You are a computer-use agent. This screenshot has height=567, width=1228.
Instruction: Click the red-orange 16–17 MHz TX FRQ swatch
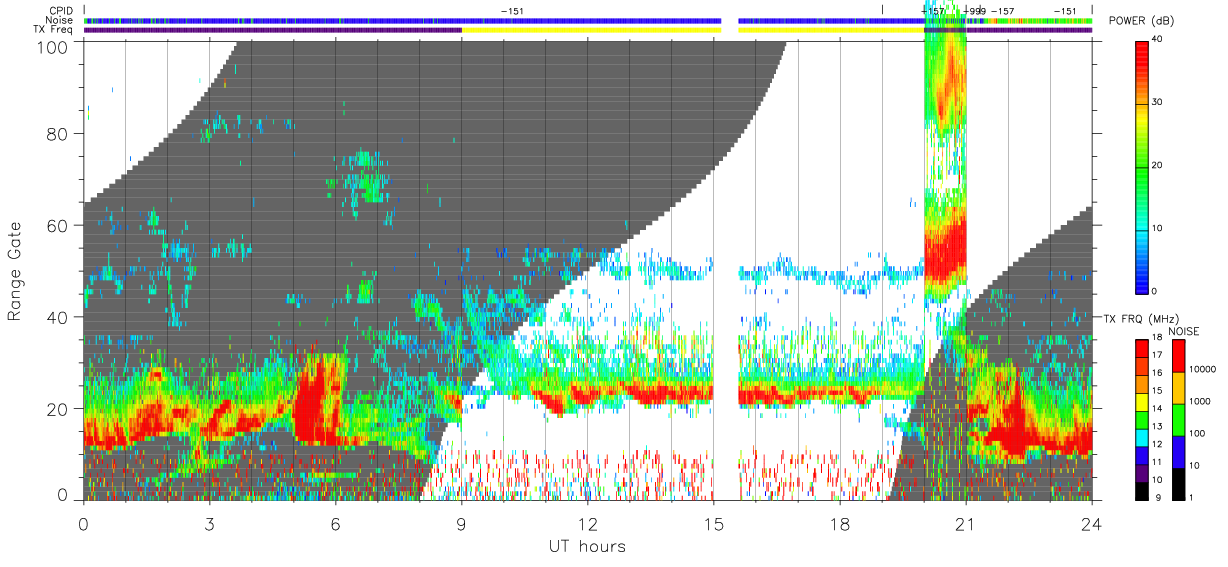coord(1142,367)
